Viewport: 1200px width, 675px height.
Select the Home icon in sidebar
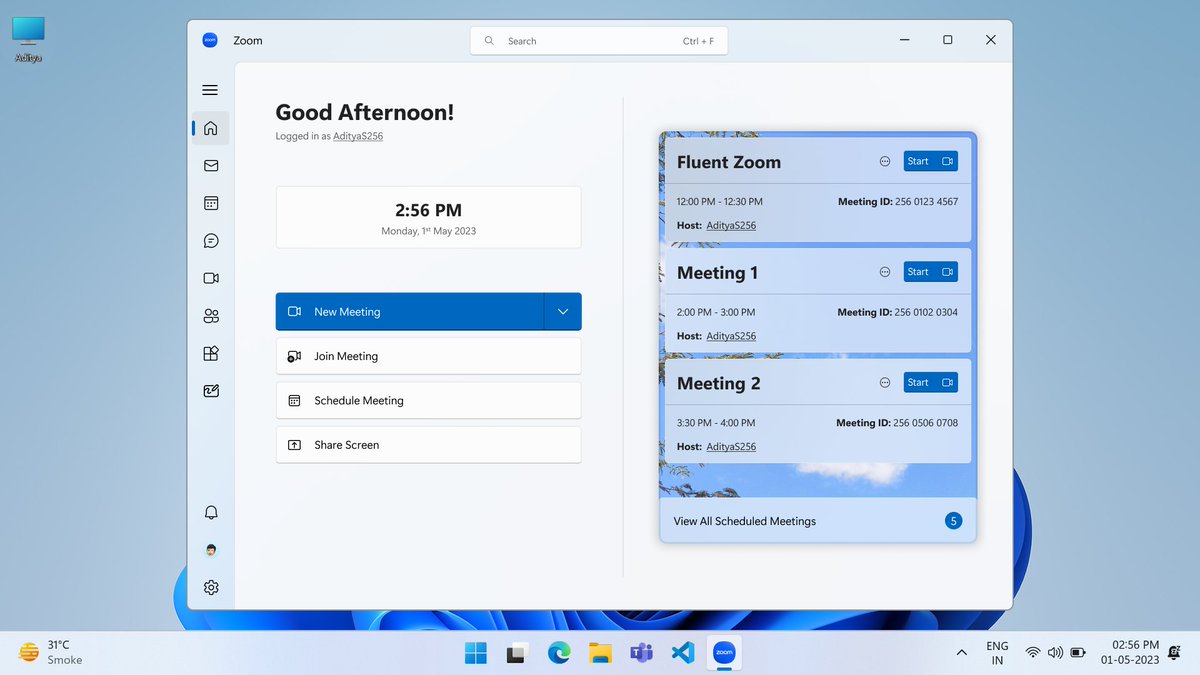(x=210, y=128)
